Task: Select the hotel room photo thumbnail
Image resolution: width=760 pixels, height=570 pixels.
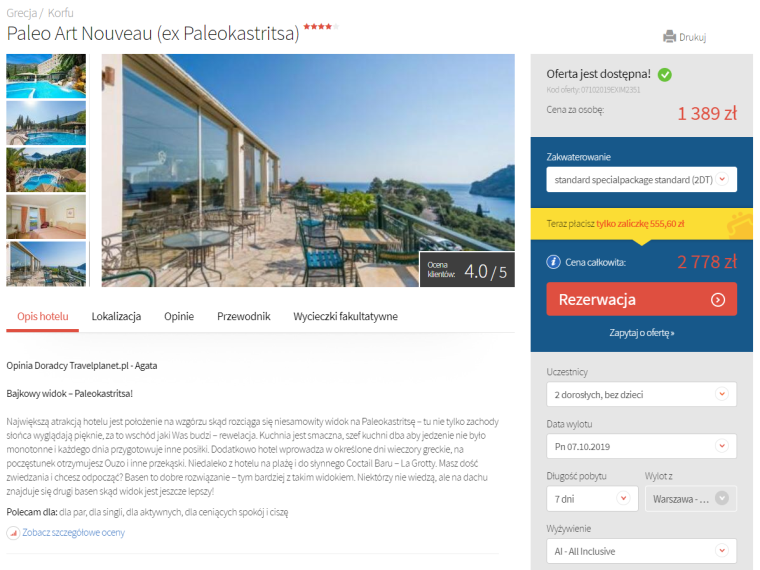Action: pyautogui.click(x=46, y=217)
